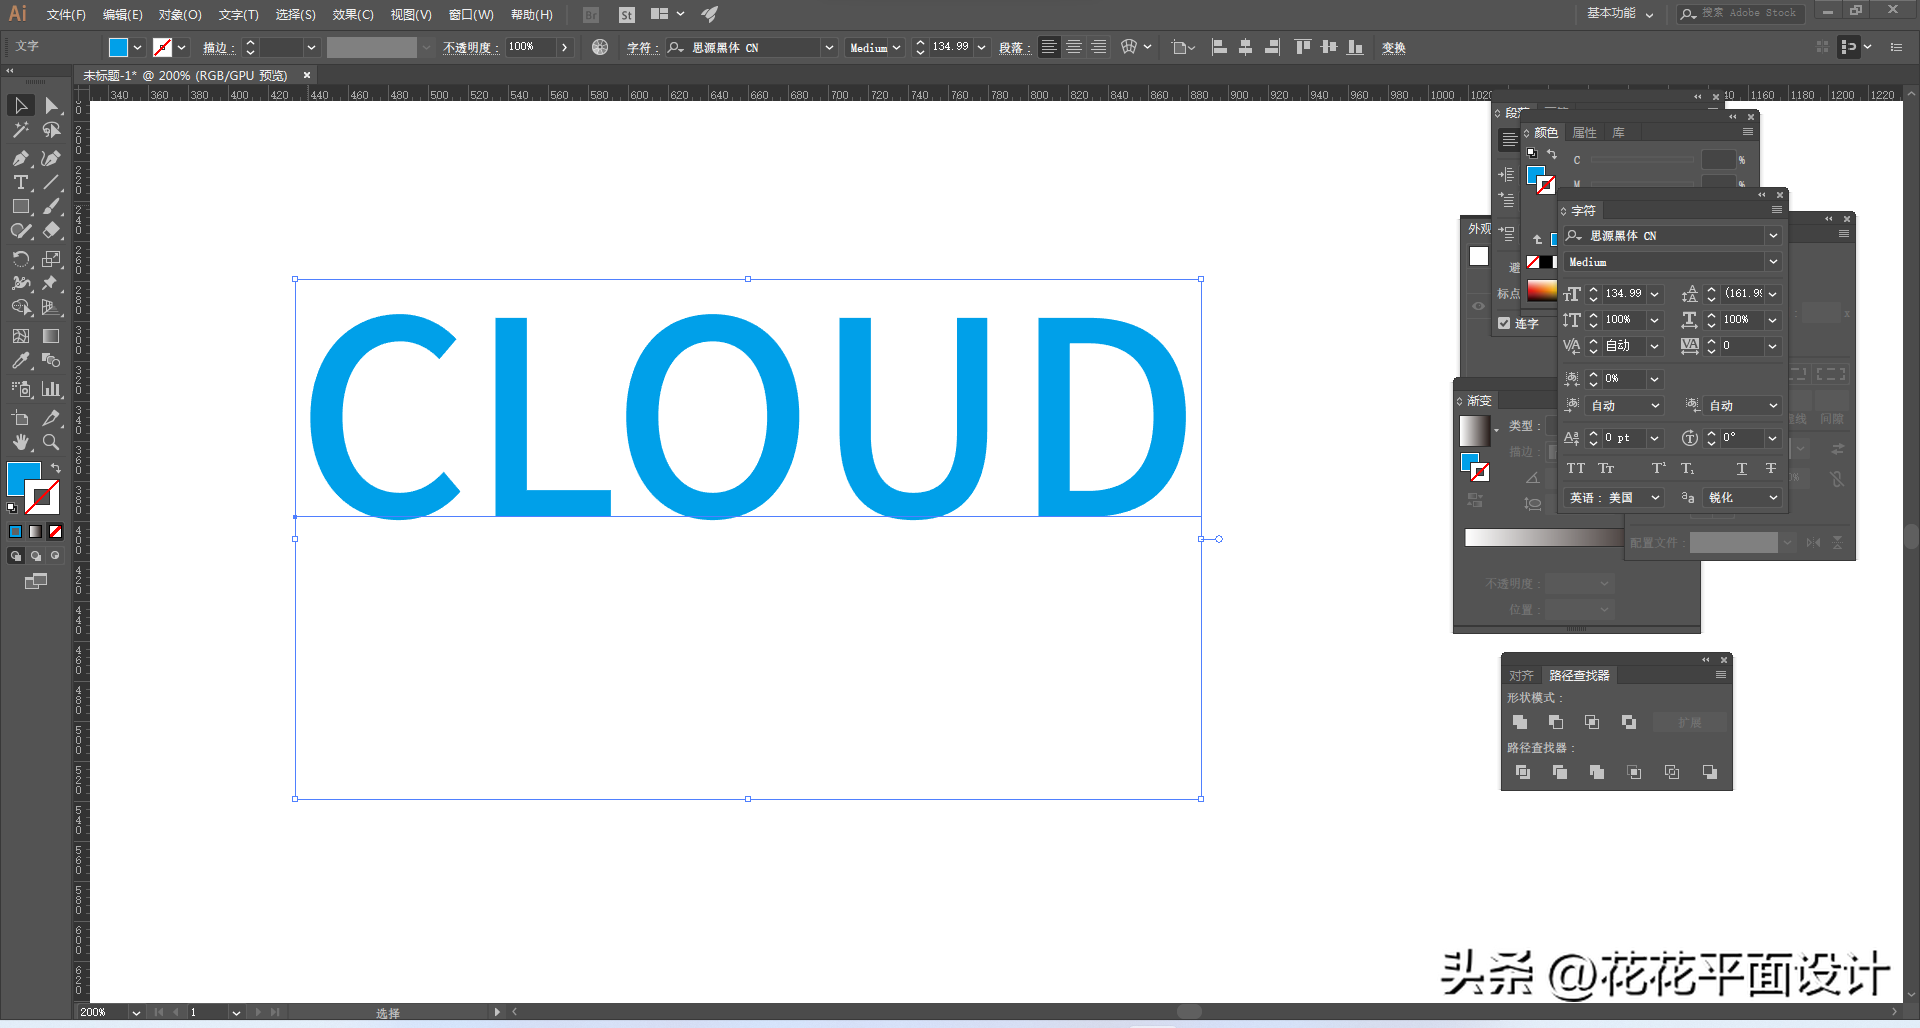
Task: Toggle the 连字 checkbox
Action: pyautogui.click(x=1504, y=323)
